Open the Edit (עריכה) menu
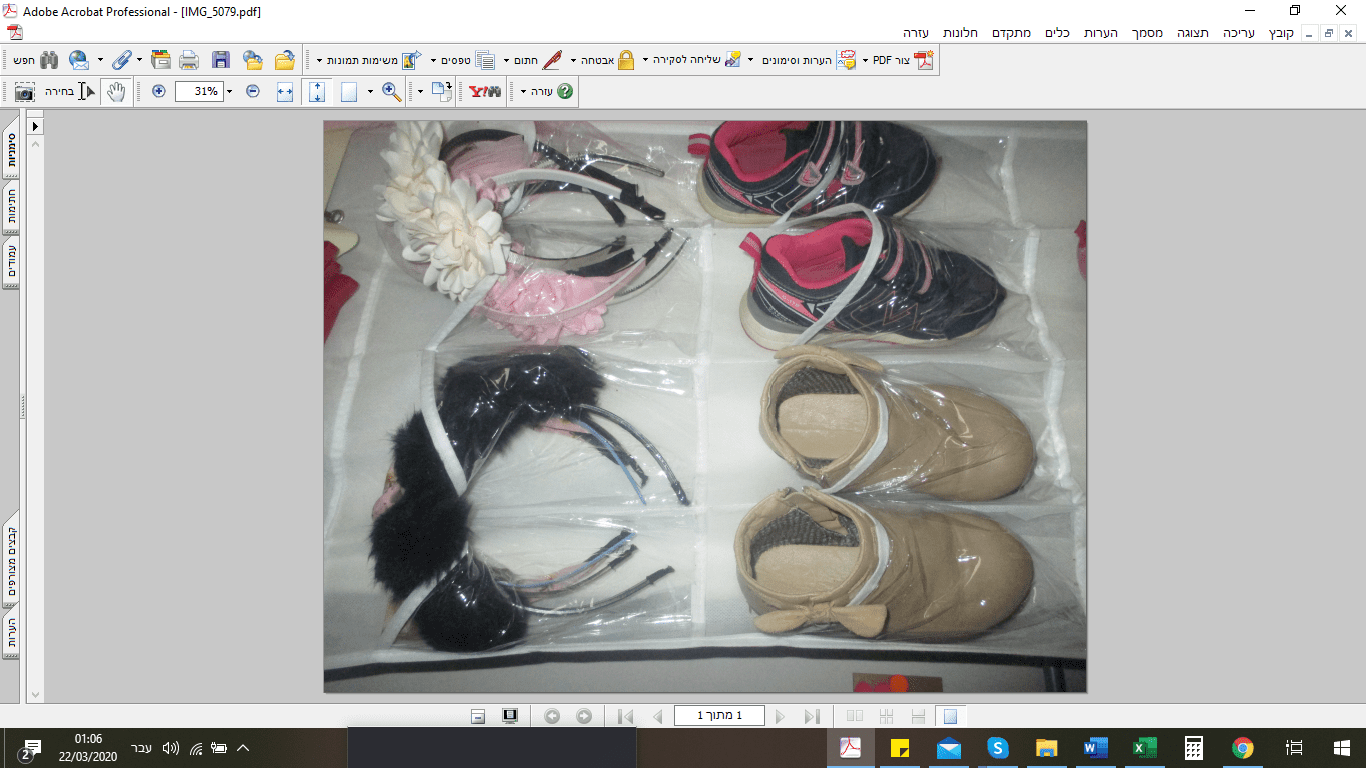 (x=1240, y=33)
